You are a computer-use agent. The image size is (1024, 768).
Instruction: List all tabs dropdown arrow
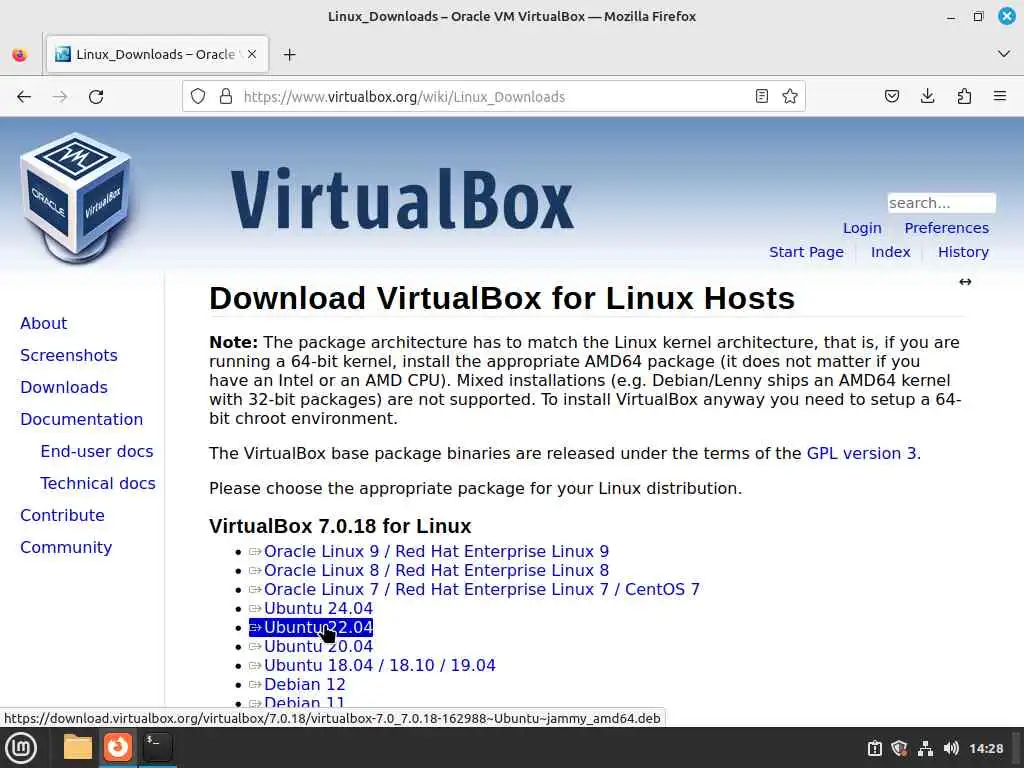pyautogui.click(x=1004, y=54)
